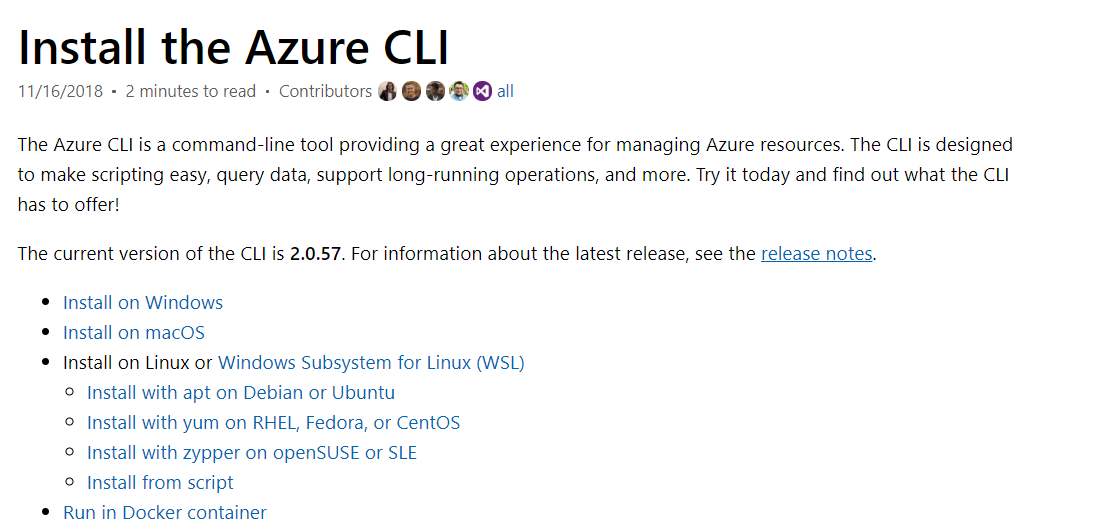Open the 'all' contributors link
1107x525 pixels.
(x=505, y=91)
